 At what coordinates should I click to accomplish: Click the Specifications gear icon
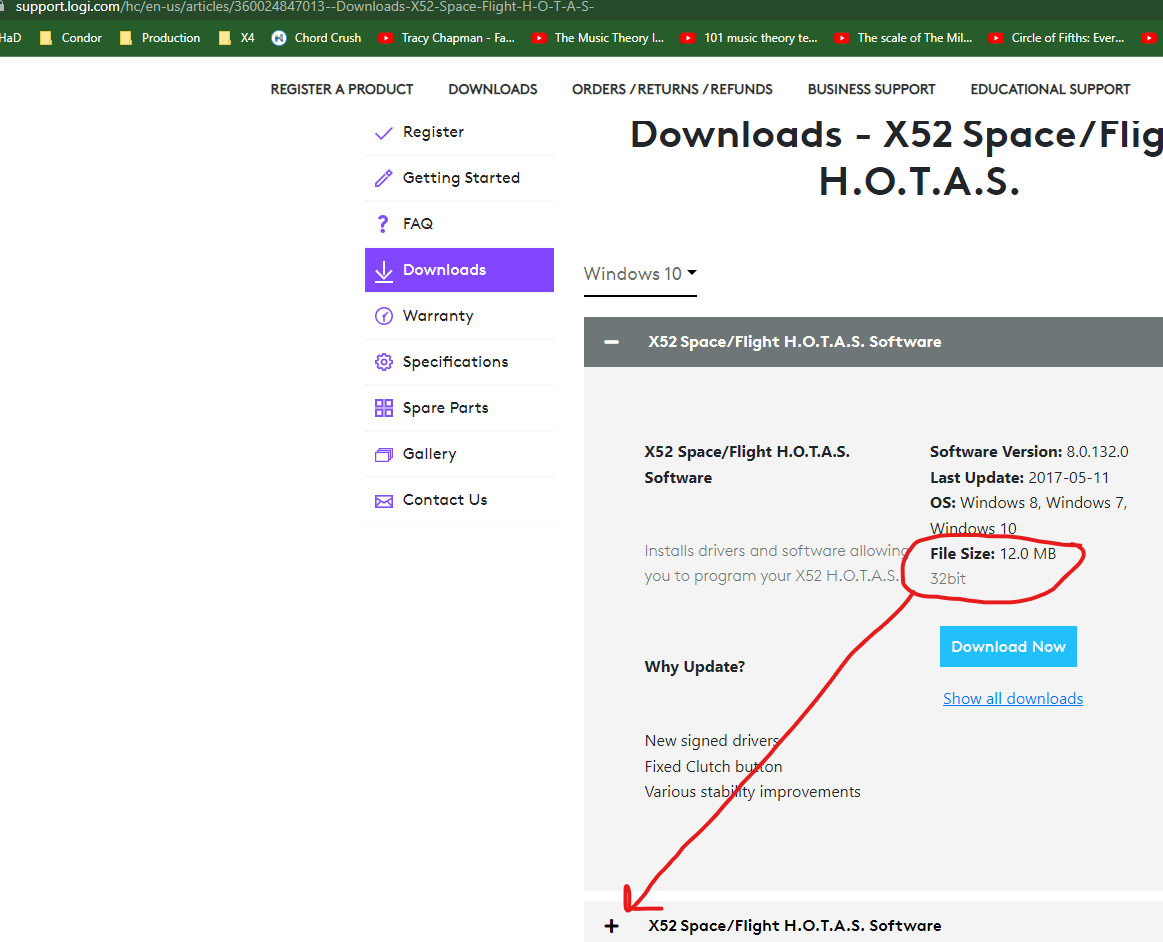tap(383, 362)
